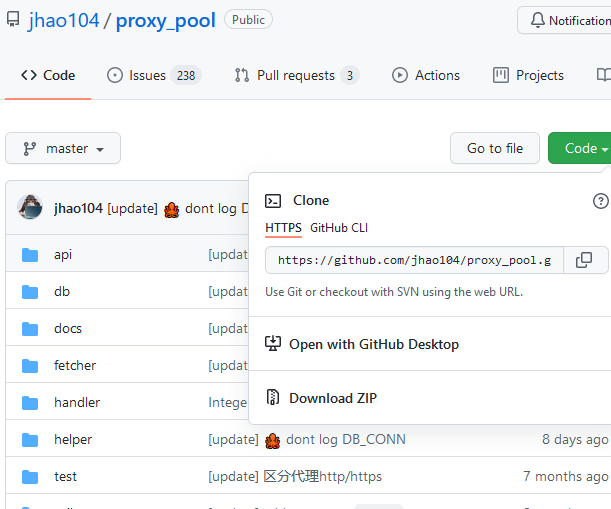
Task: Click the GitHub Desktop download icon
Action: coord(273,343)
